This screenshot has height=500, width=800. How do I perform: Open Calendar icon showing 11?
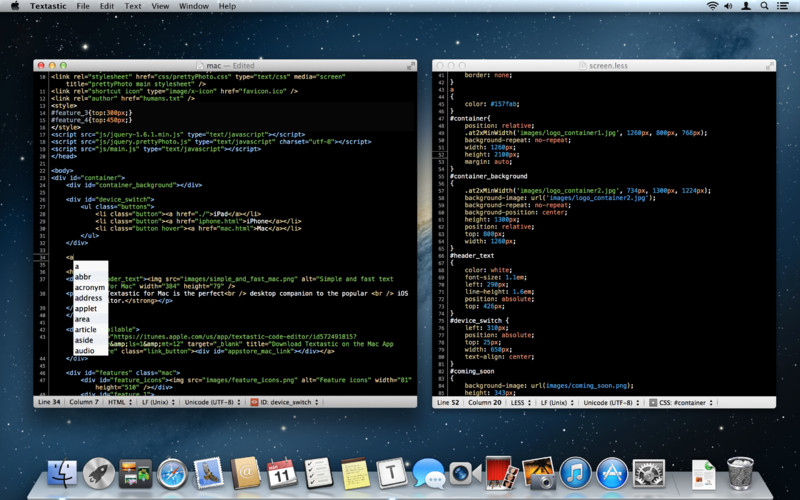(282, 473)
